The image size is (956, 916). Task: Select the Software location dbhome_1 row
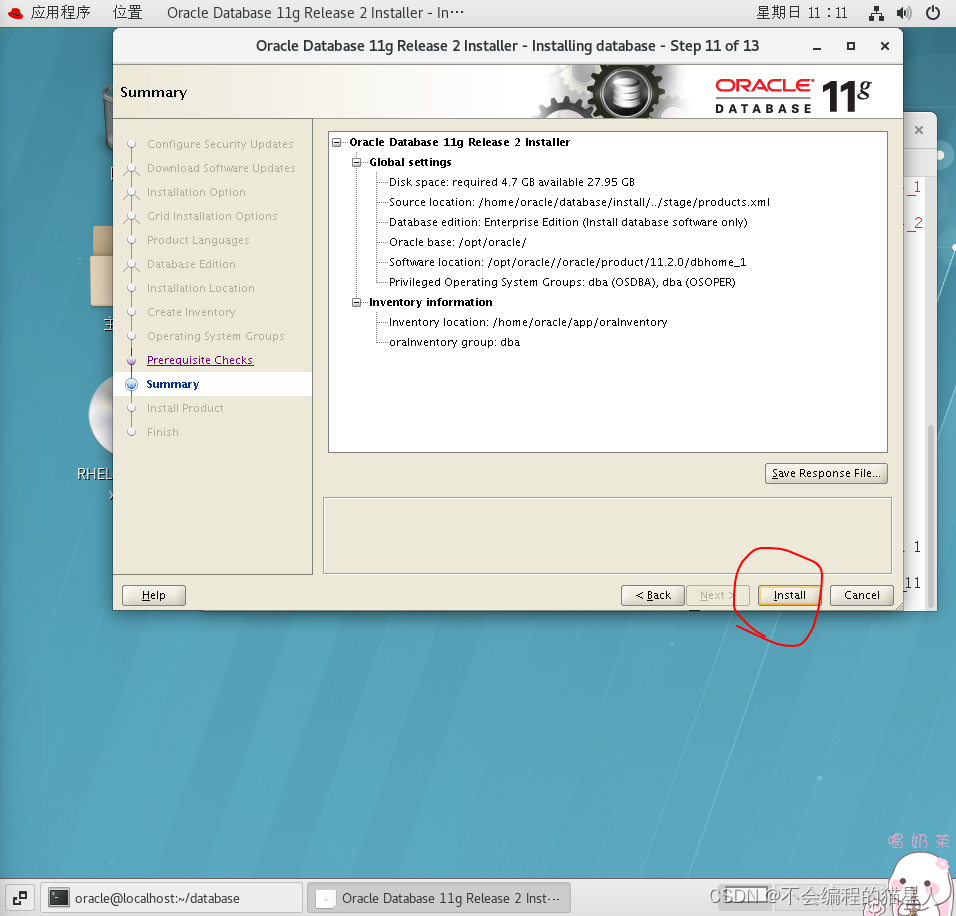(x=568, y=262)
